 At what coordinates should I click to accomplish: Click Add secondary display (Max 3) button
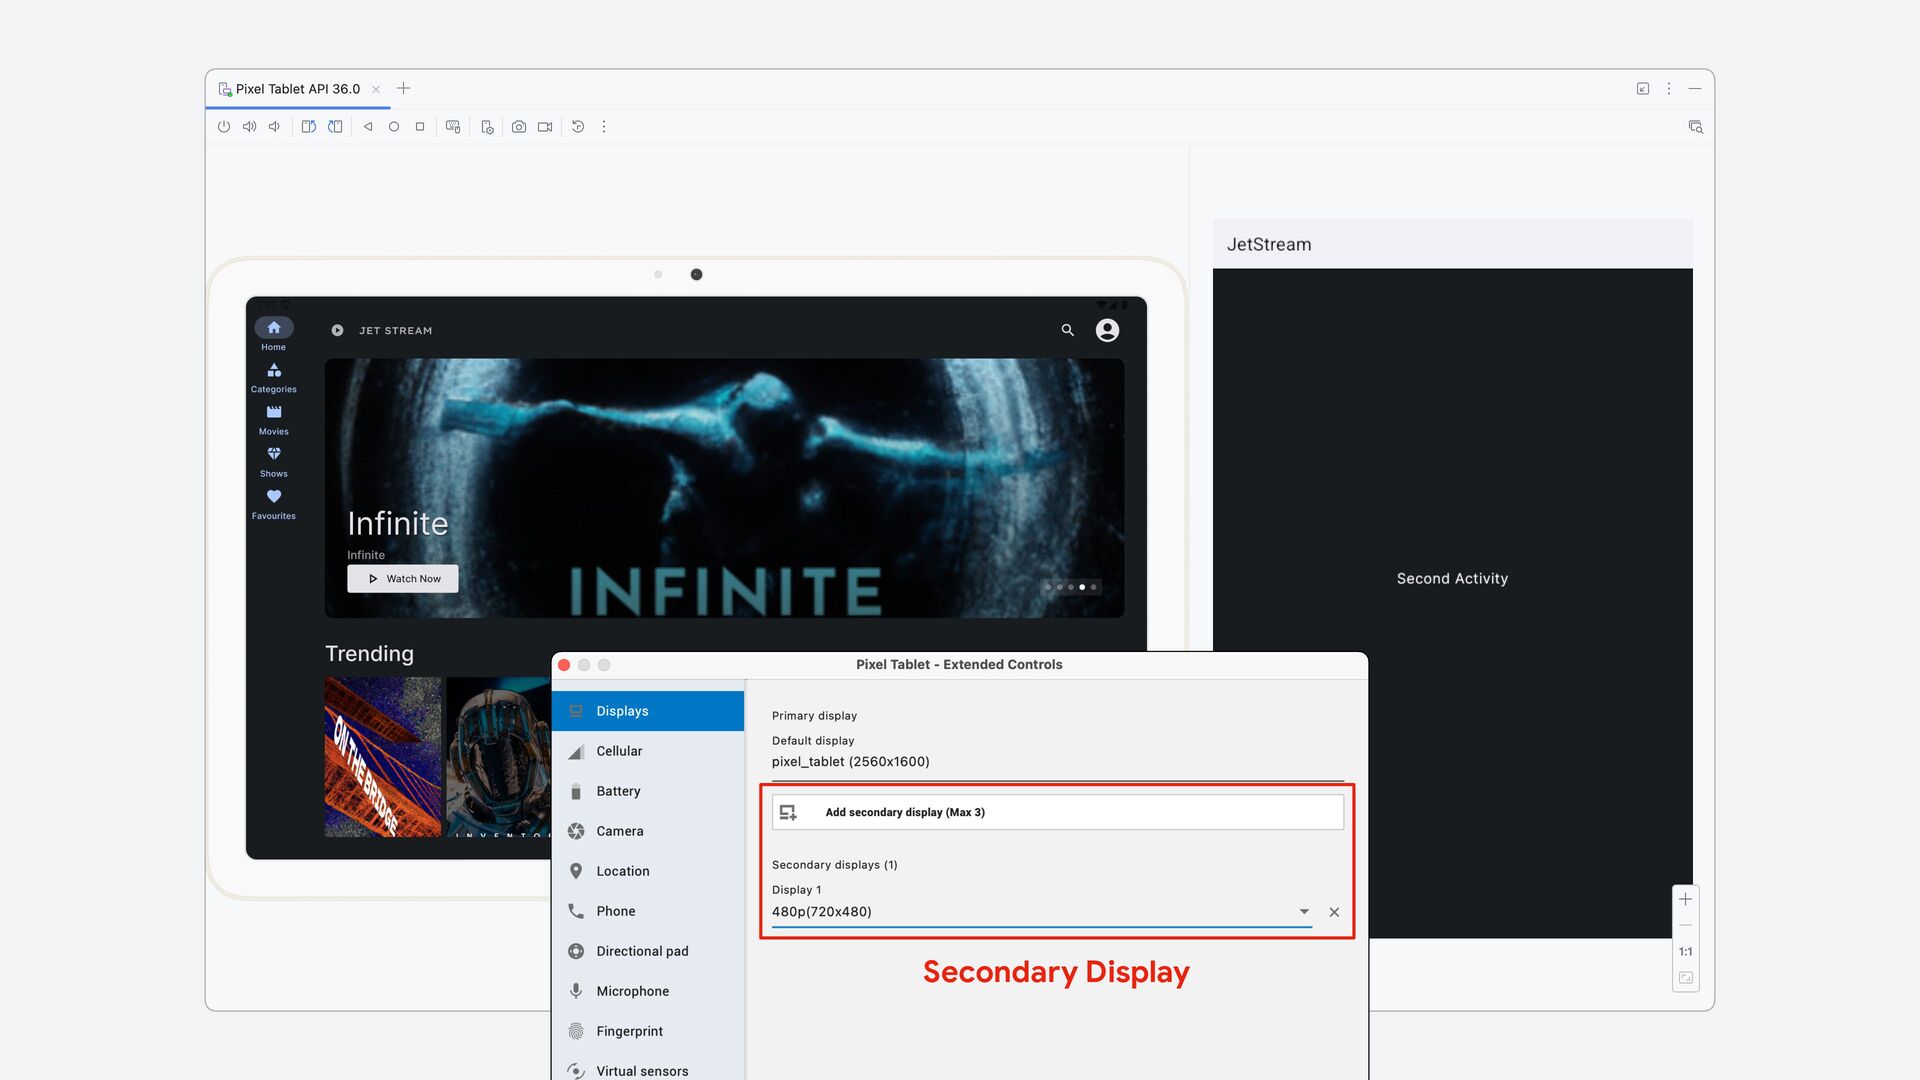click(x=1058, y=812)
